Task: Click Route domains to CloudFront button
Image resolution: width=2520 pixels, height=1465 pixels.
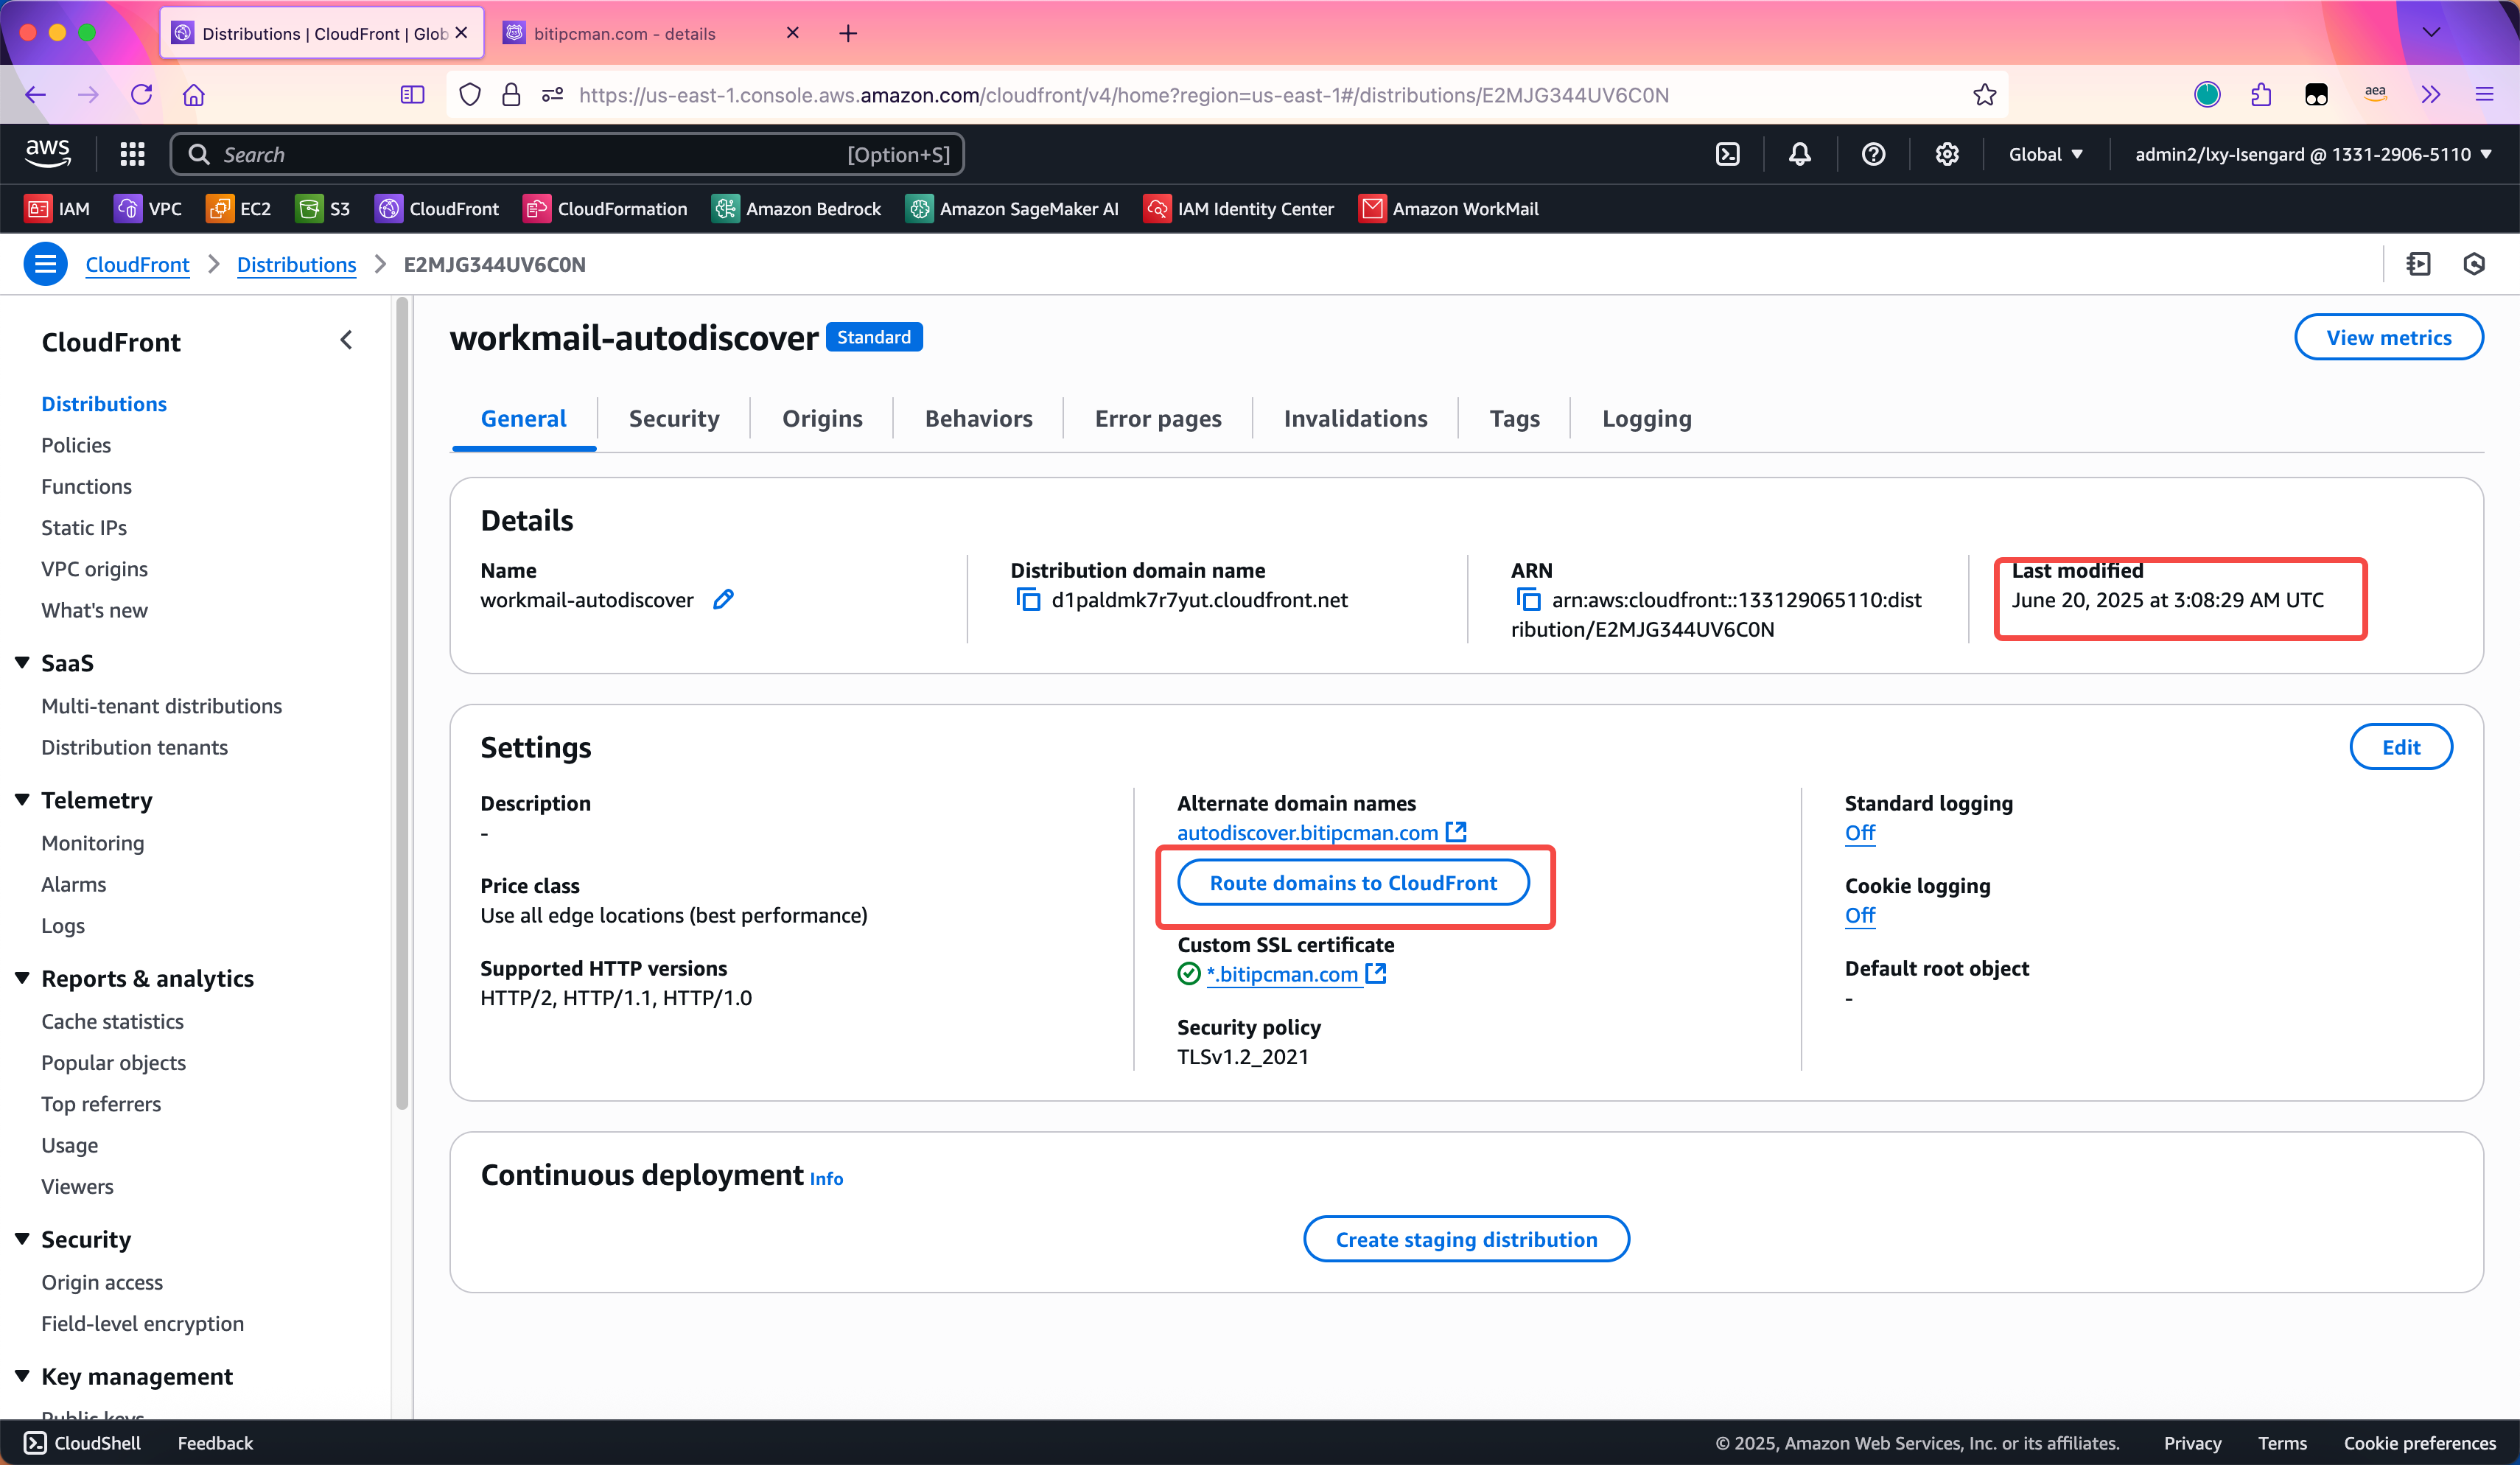Action: (1353, 883)
